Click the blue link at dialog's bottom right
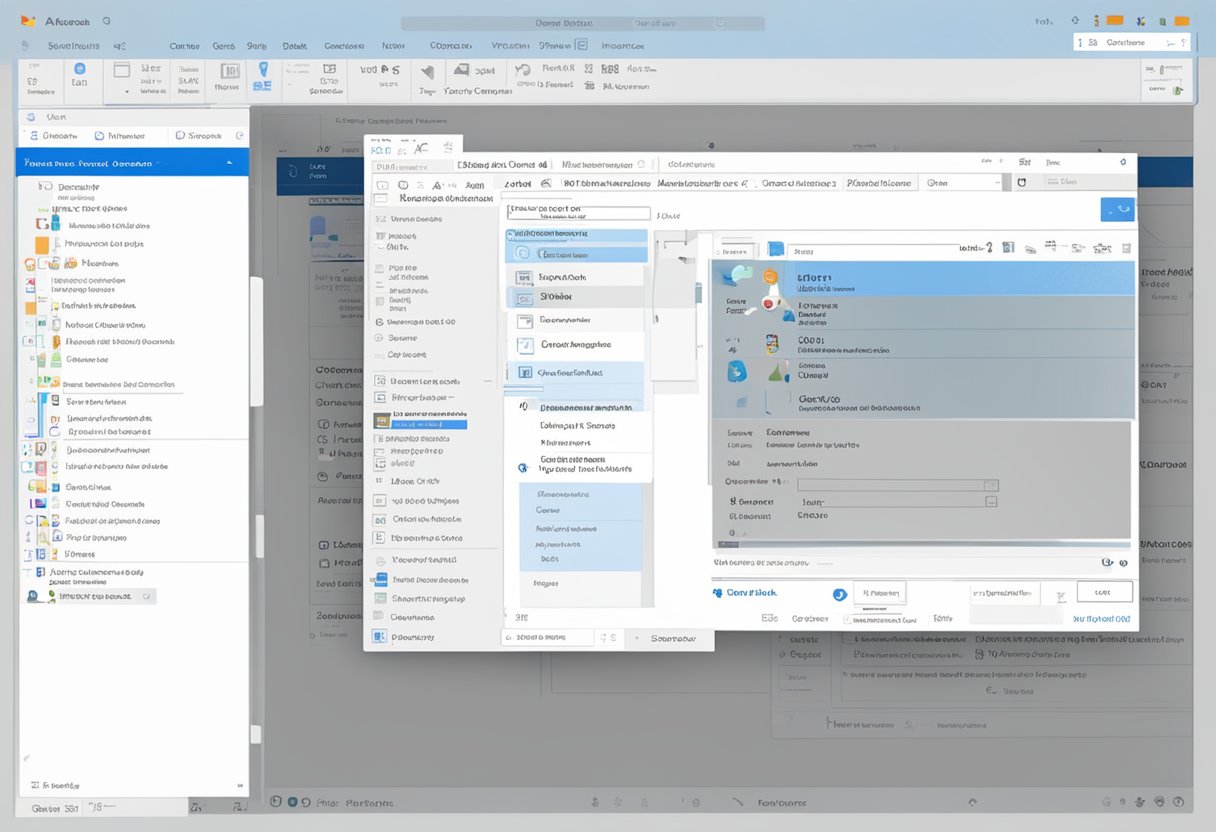Screen dimensions: 1216x832 coord(1101,619)
